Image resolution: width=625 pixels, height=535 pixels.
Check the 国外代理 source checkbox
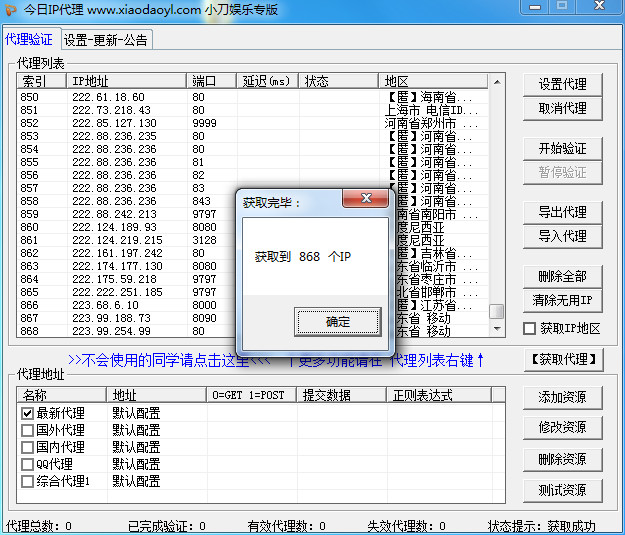pyautogui.click(x=27, y=430)
